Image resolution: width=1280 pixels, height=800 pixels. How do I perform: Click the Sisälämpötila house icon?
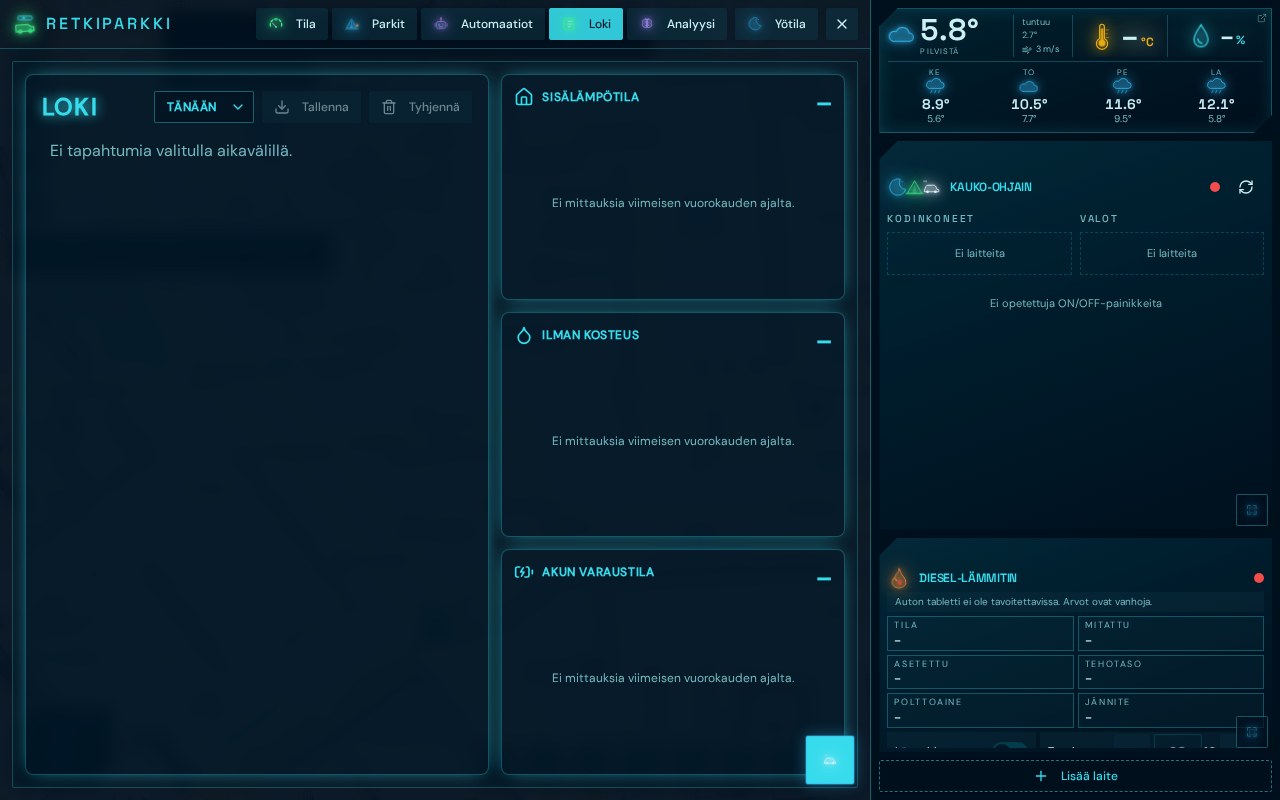[x=524, y=97]
